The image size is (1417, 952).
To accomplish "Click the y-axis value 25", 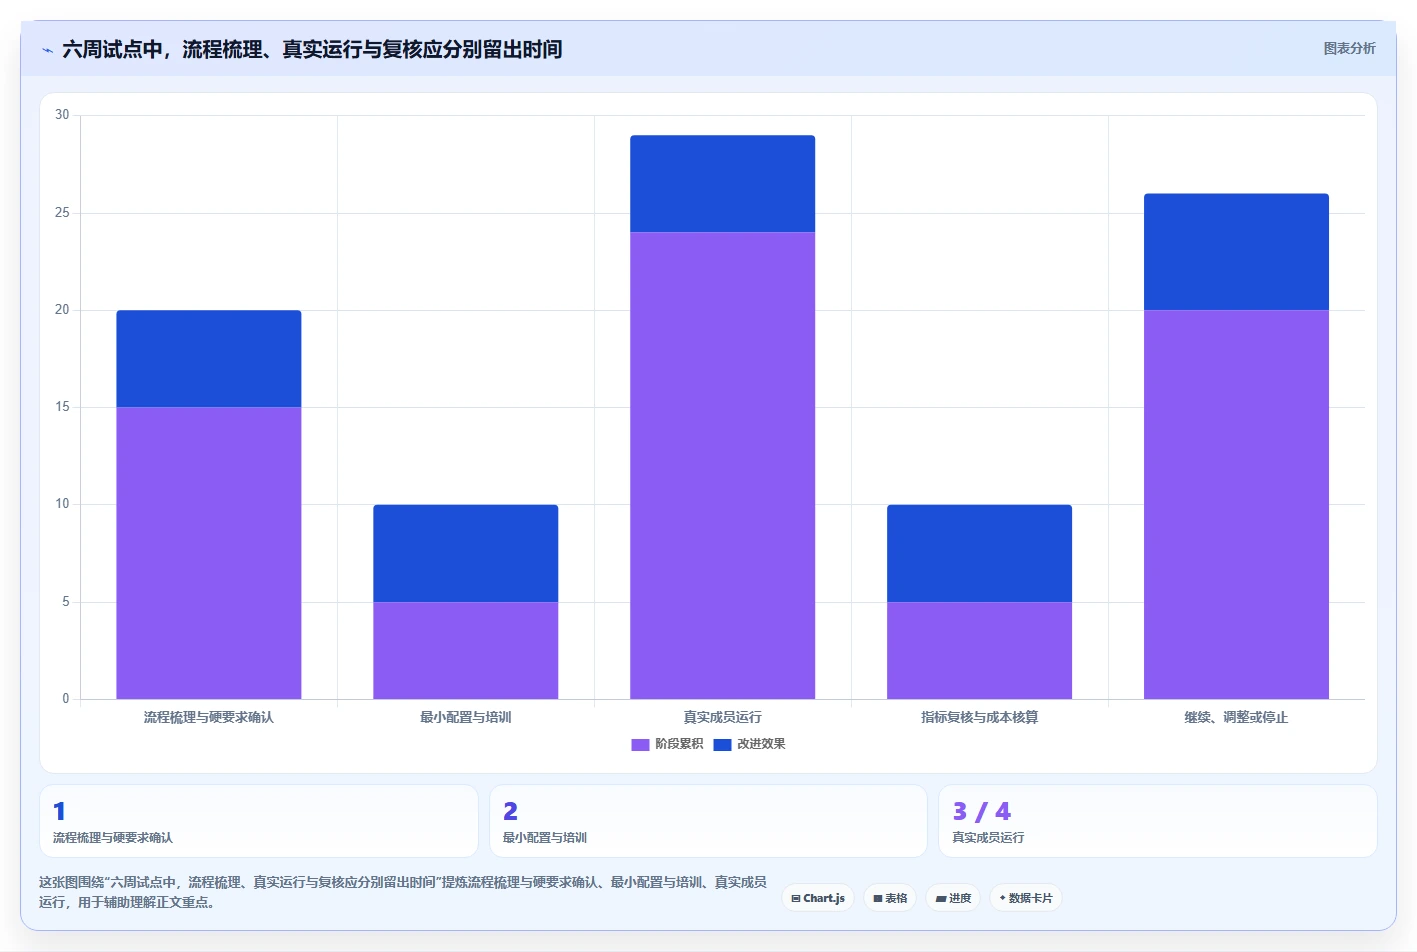I will click(62, 213).
